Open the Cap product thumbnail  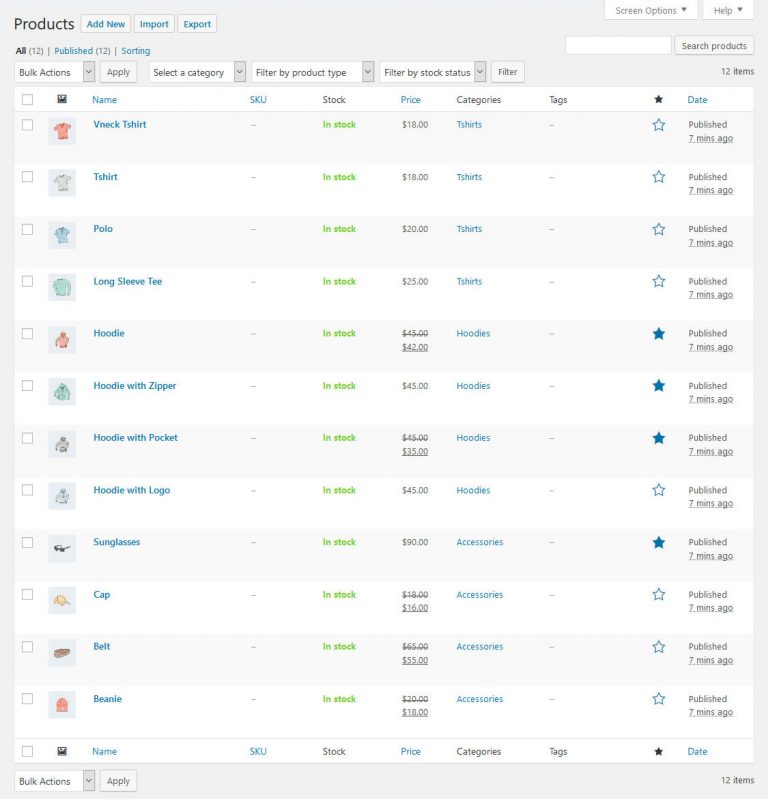click(62, 600)
